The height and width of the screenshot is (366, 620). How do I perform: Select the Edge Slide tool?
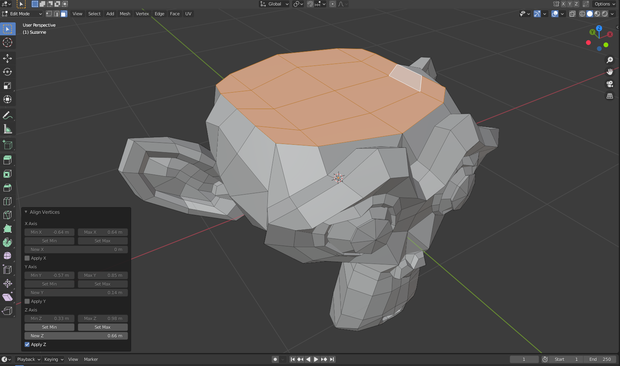click(x=8, y=270)
